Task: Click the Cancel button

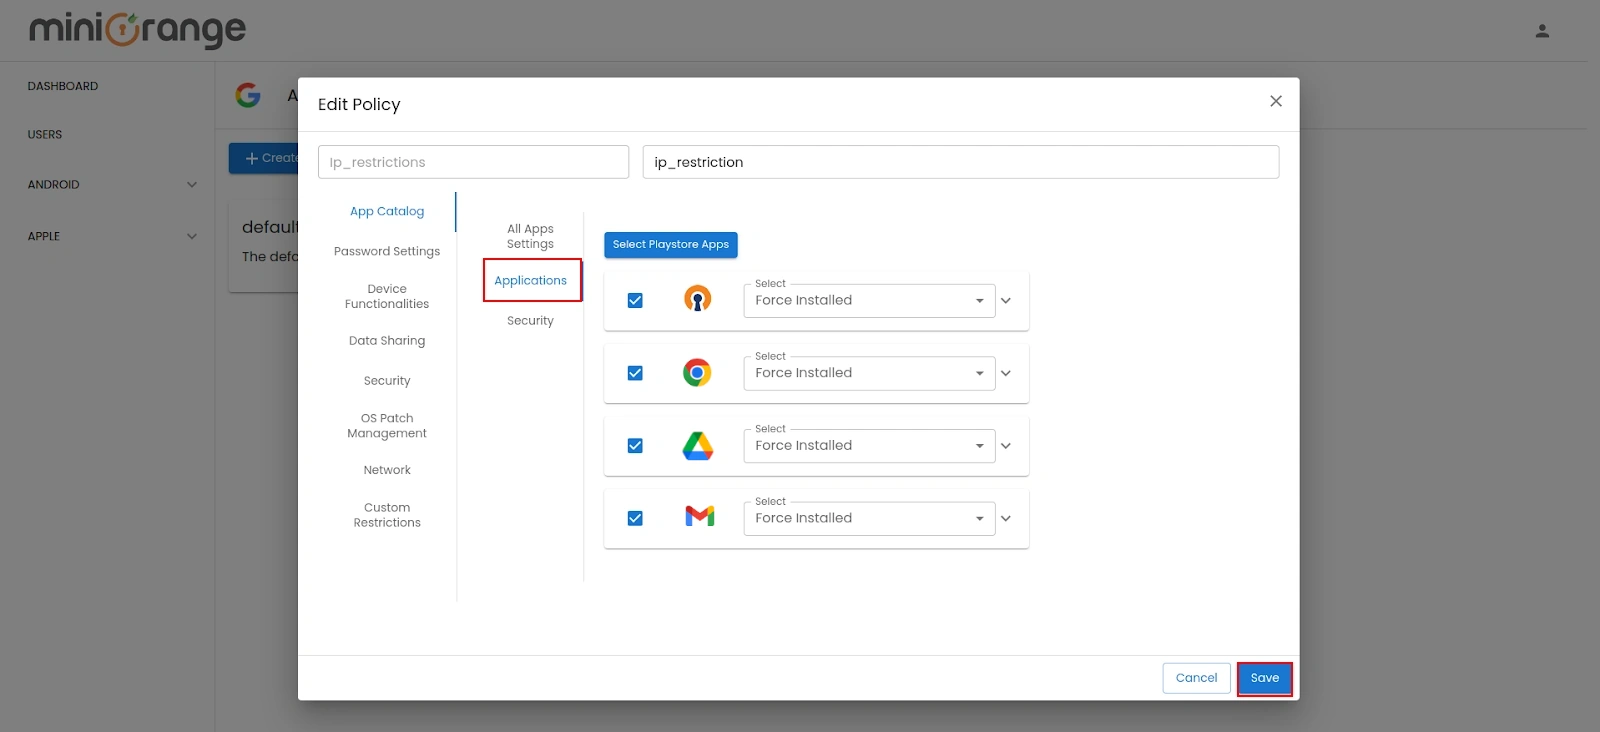Action: click(1197, 678)
